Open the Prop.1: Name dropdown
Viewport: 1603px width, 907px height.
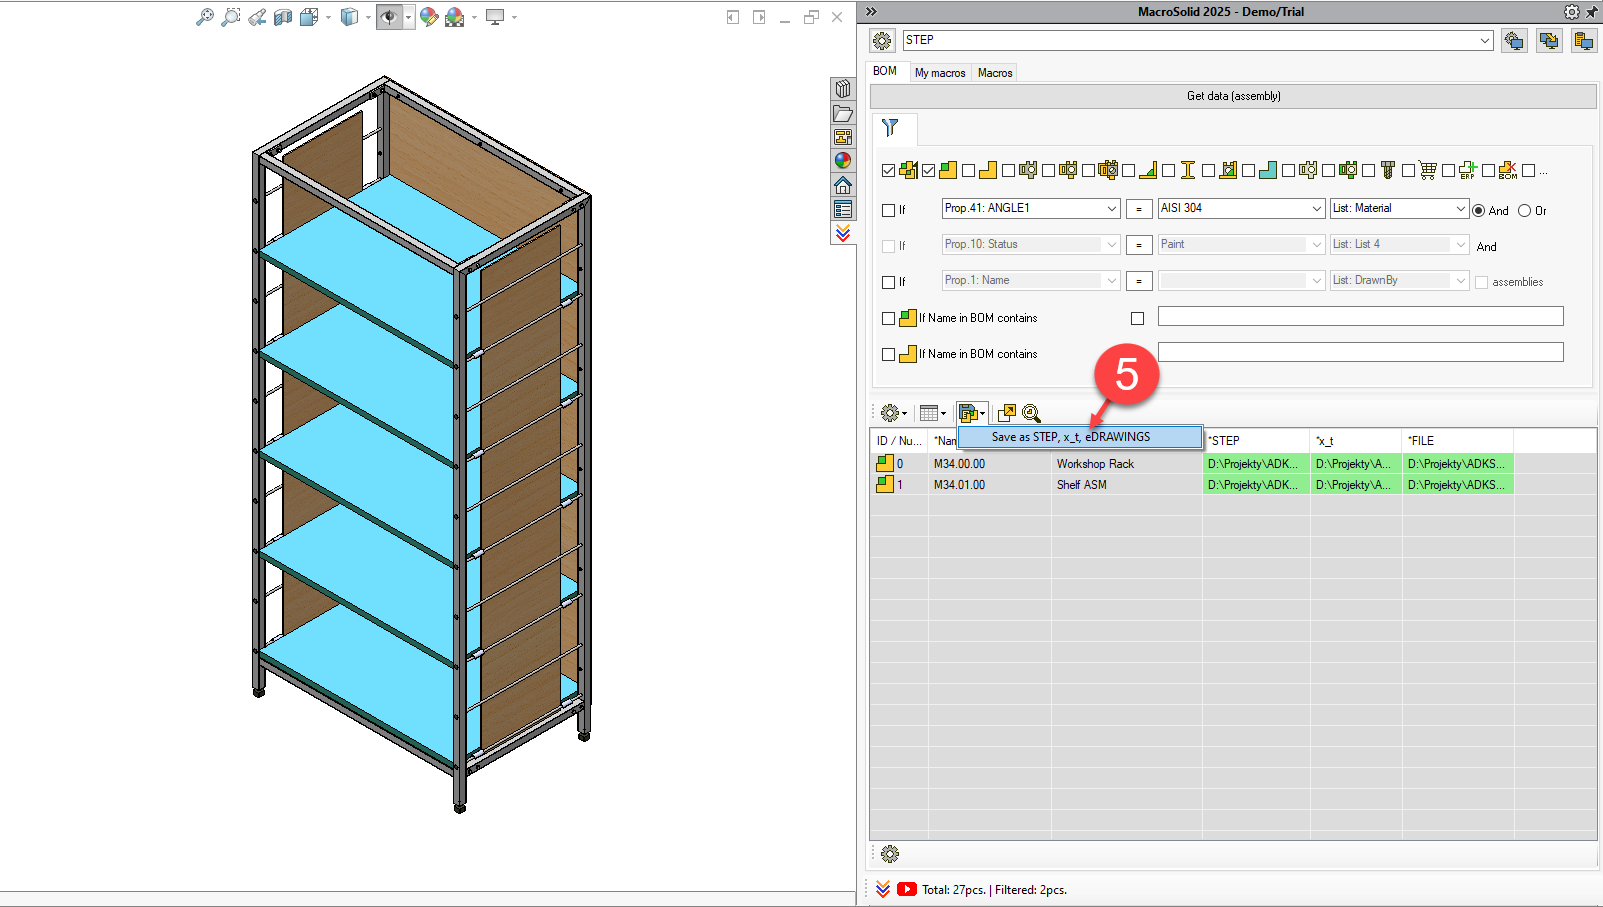pyautogui.click(x=1112, y=281)
